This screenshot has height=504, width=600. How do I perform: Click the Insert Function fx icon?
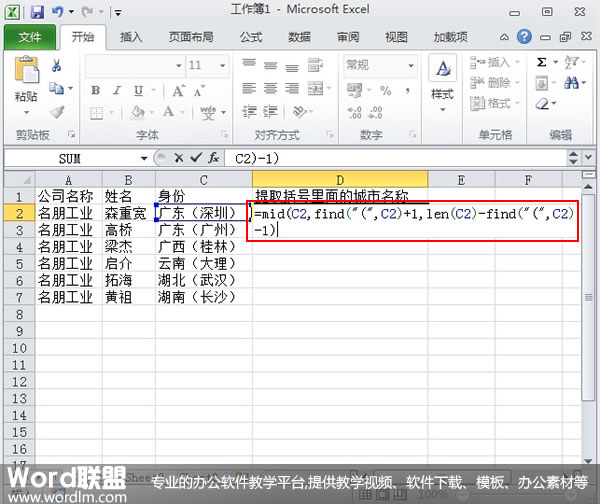213,158
